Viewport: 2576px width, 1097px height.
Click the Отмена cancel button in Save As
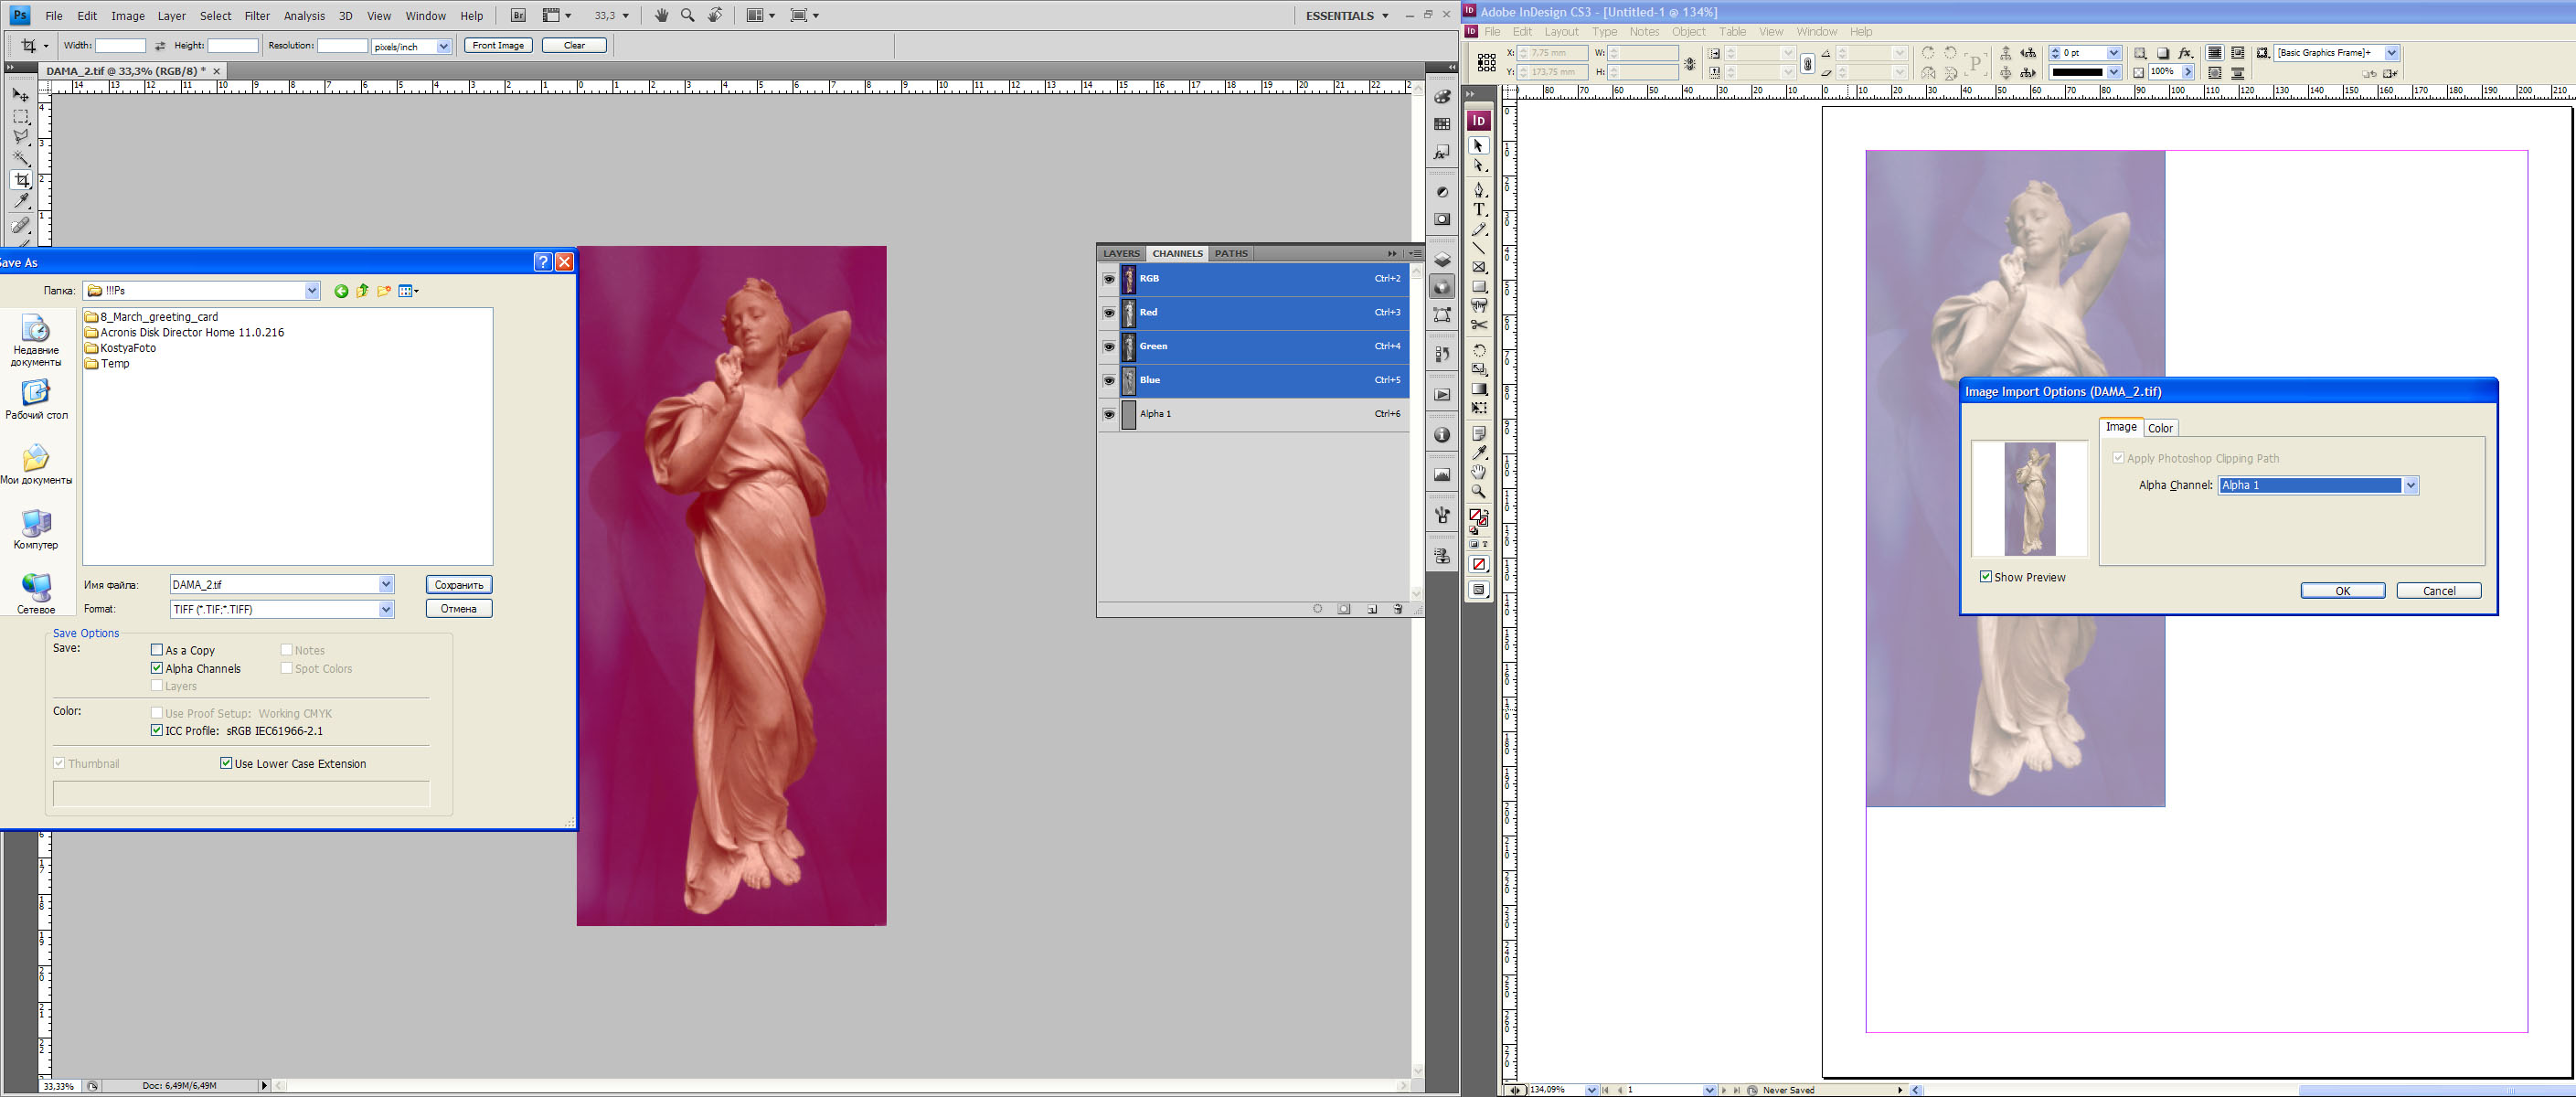pyautogui.click(x=459, y=609)
